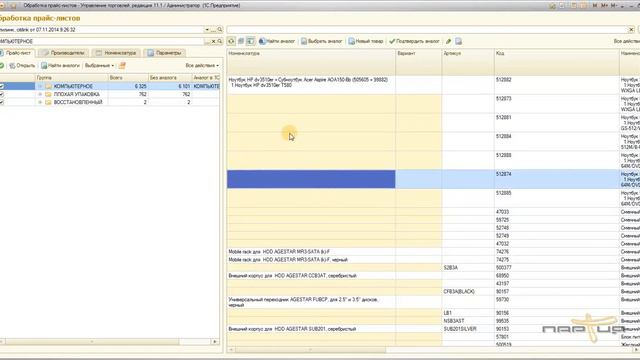Viewport: 640px width, 360px height.
Task: Open right panel Все действия menu
Action: [x=627, y=41]
